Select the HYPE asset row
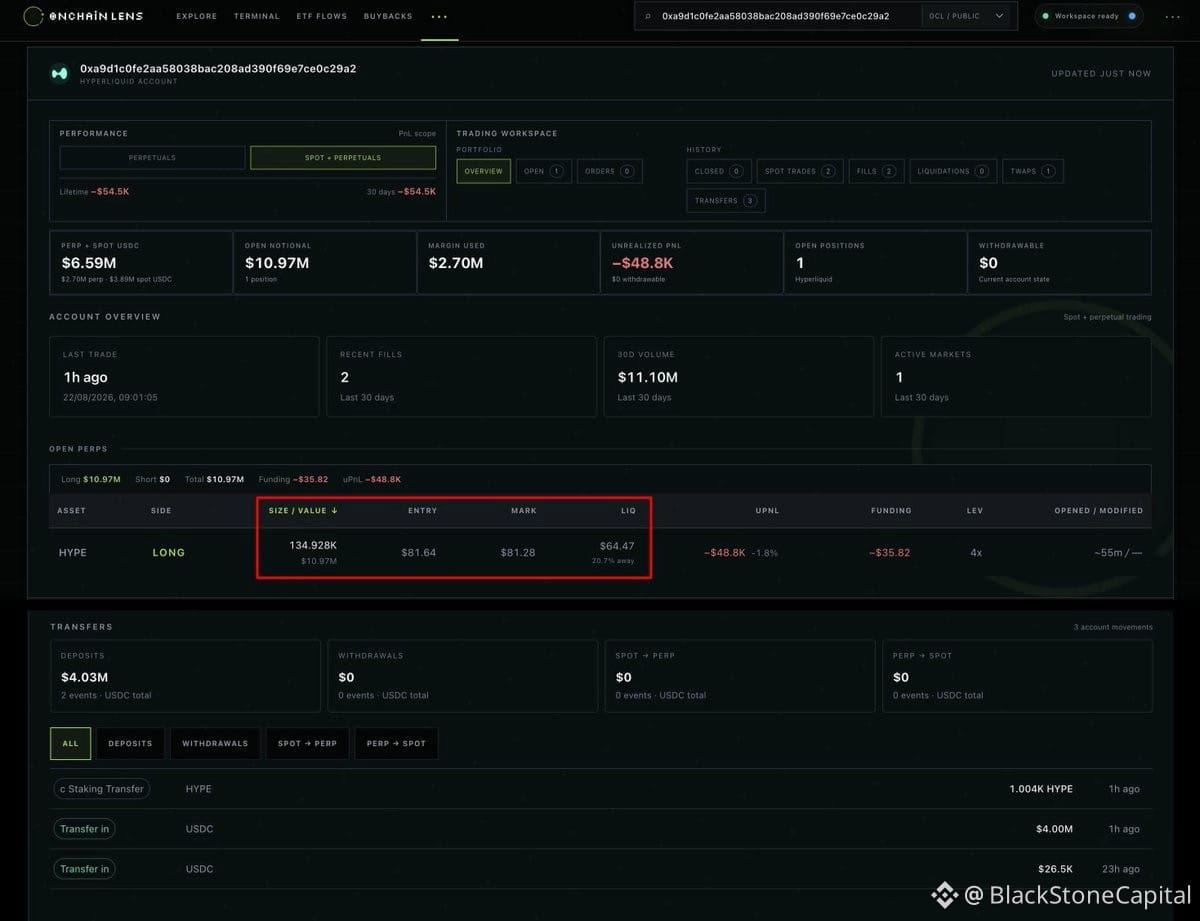The height and width of the screenshot is (921, 1200). click(600, 552)
